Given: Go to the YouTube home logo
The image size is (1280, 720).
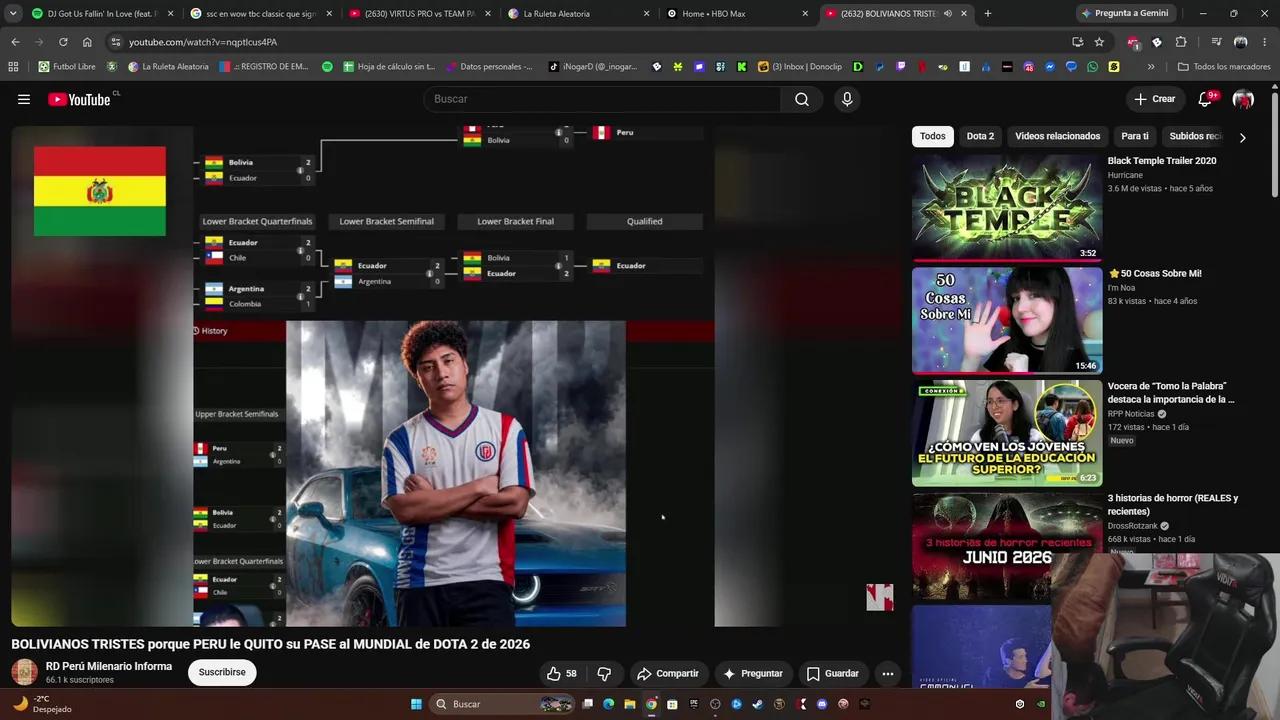Looking at the screenshot, I should (x=79, y=99).
